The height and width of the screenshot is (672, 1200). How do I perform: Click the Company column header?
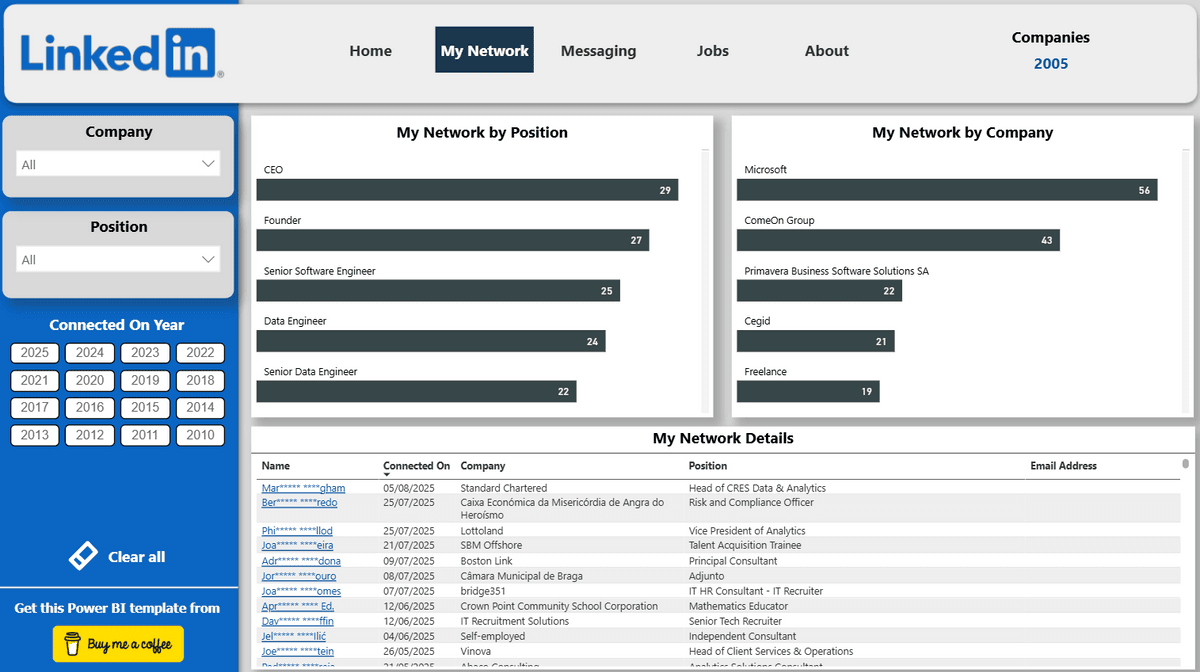tap(483, 466)
